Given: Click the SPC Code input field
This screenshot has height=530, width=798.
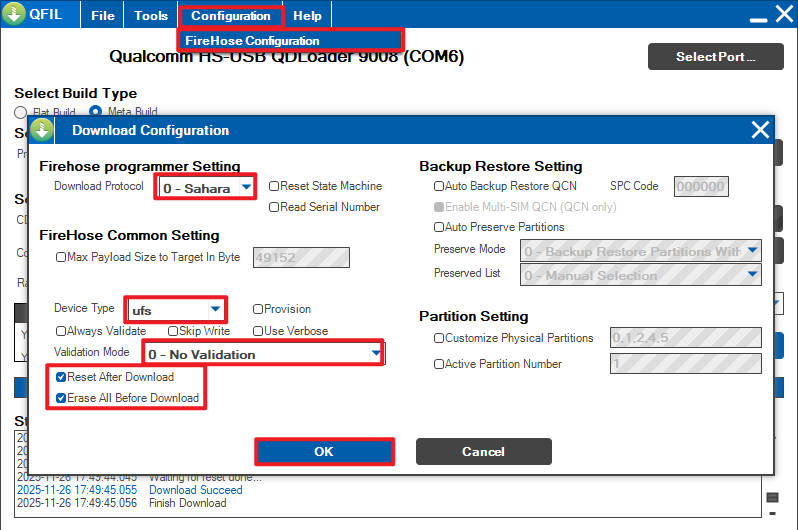Looking at the screenshot, I should (701, 187).
